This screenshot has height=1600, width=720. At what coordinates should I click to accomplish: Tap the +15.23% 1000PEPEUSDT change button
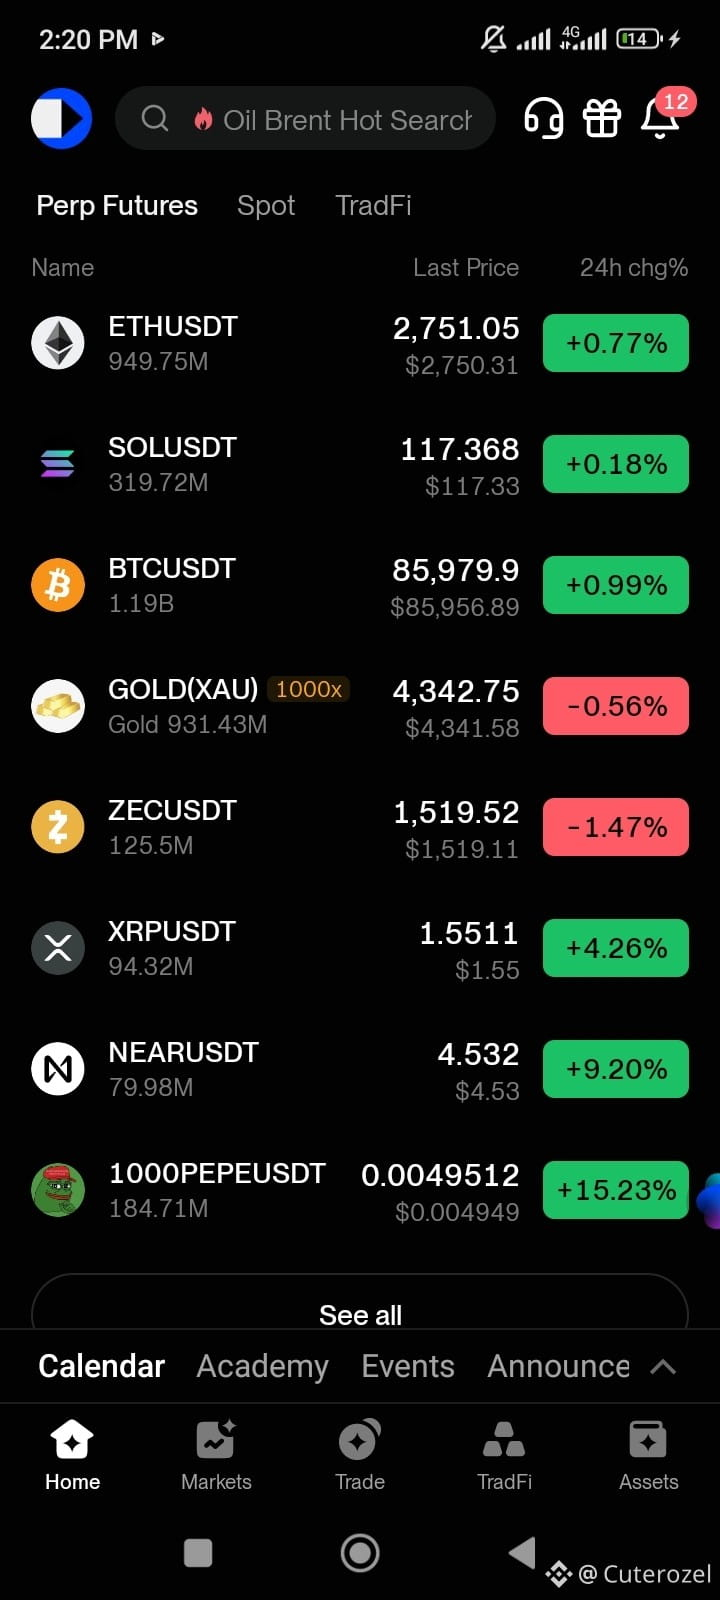pos(616,1190)
